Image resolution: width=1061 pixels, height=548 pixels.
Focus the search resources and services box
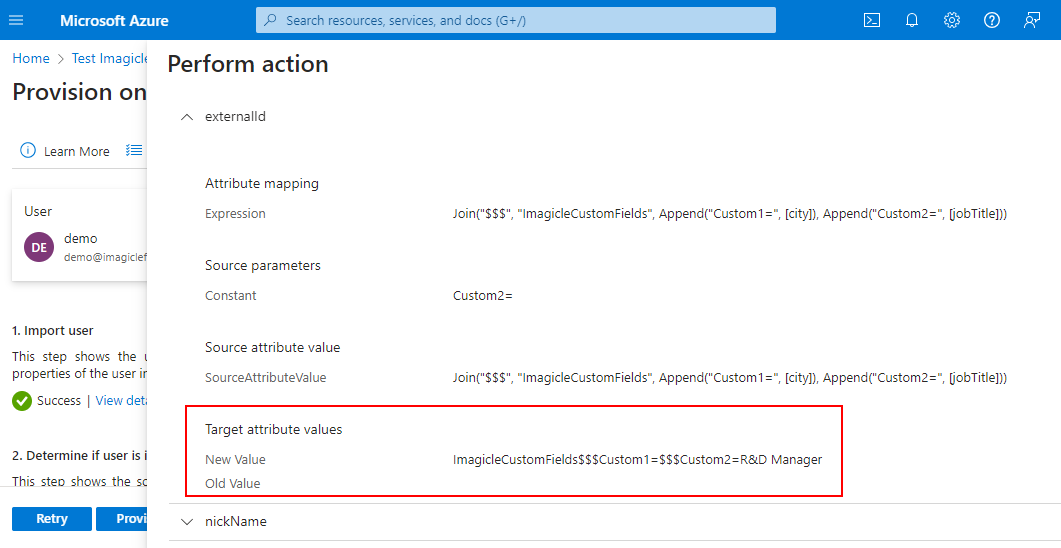516,20
